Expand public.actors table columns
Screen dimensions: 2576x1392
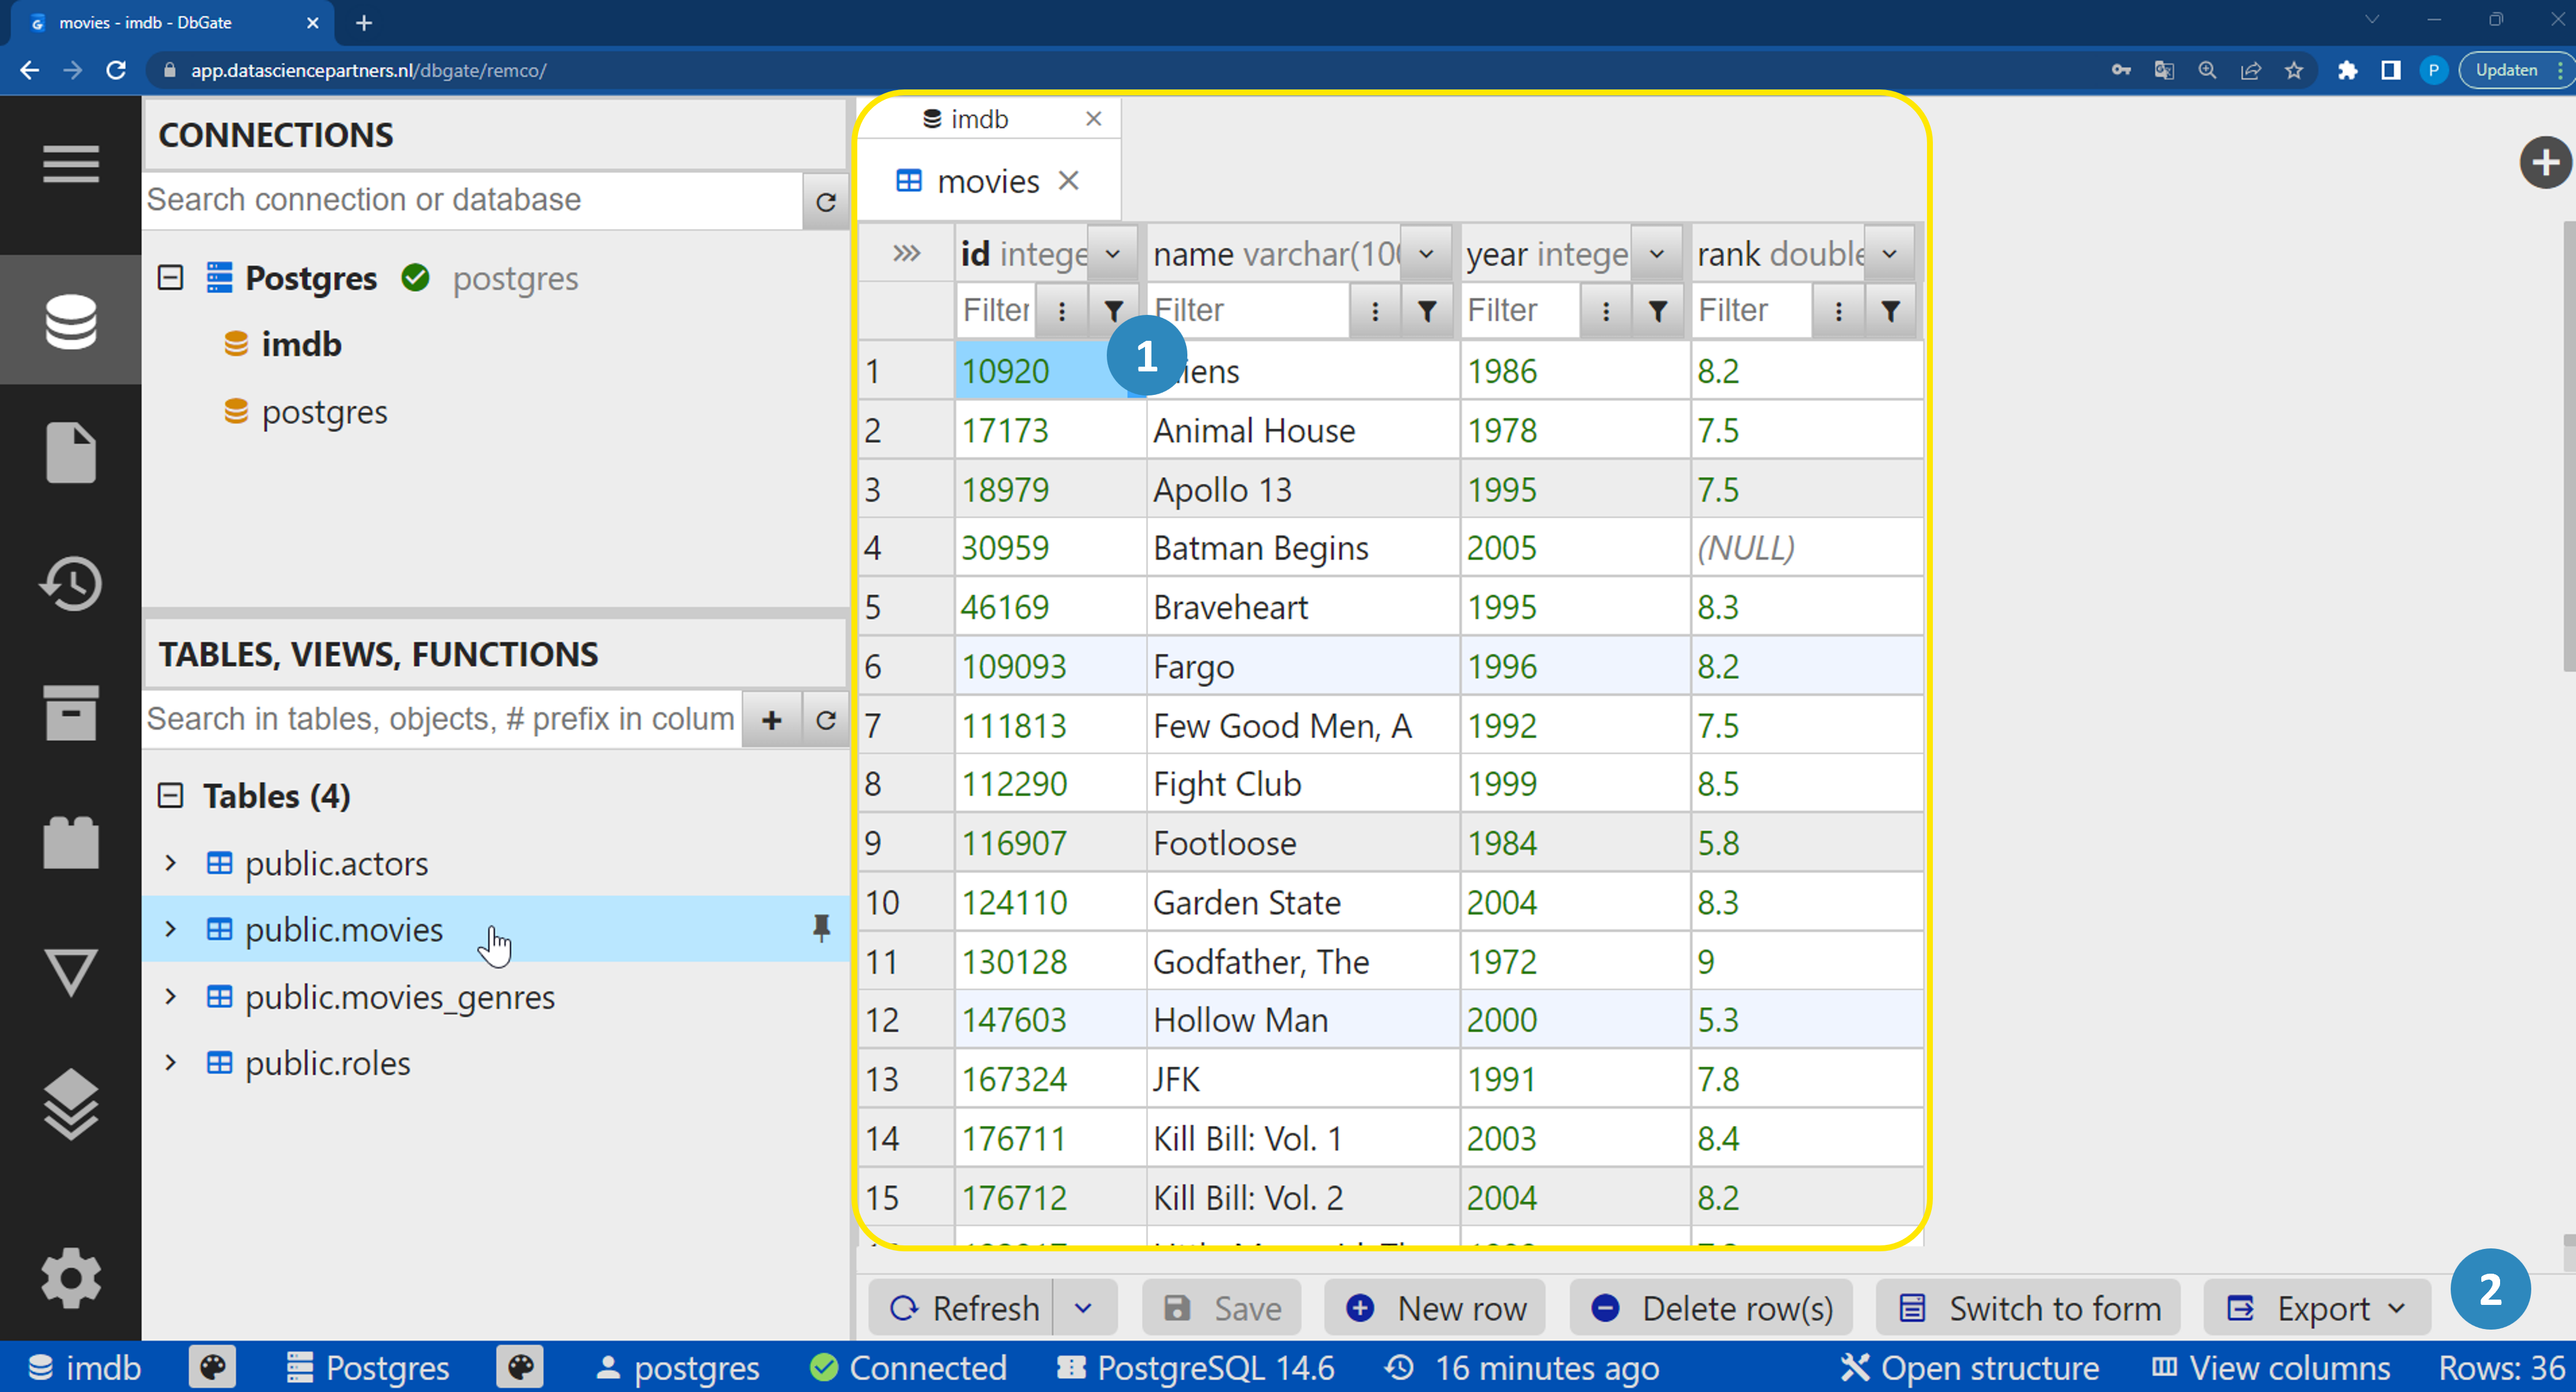tap(171, 862)
